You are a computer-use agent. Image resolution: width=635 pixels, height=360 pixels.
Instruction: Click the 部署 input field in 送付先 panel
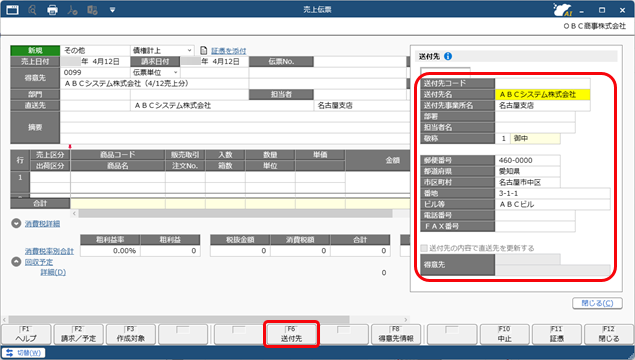pos(535,116)
